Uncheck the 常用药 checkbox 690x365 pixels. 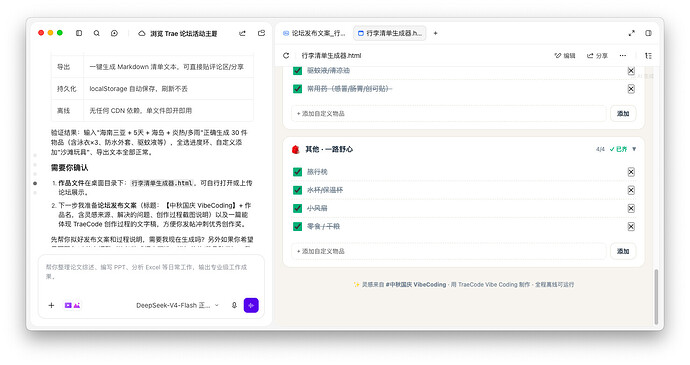click(297, 89)
